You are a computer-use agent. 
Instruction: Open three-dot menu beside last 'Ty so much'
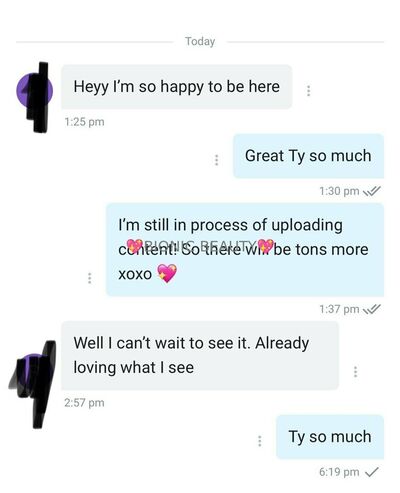pos(260,441)
